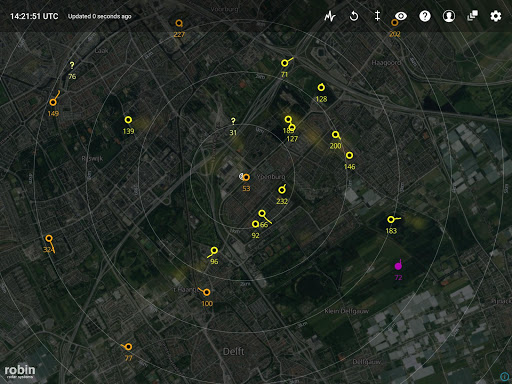Select yellow track marker 71

coord(284,63)
